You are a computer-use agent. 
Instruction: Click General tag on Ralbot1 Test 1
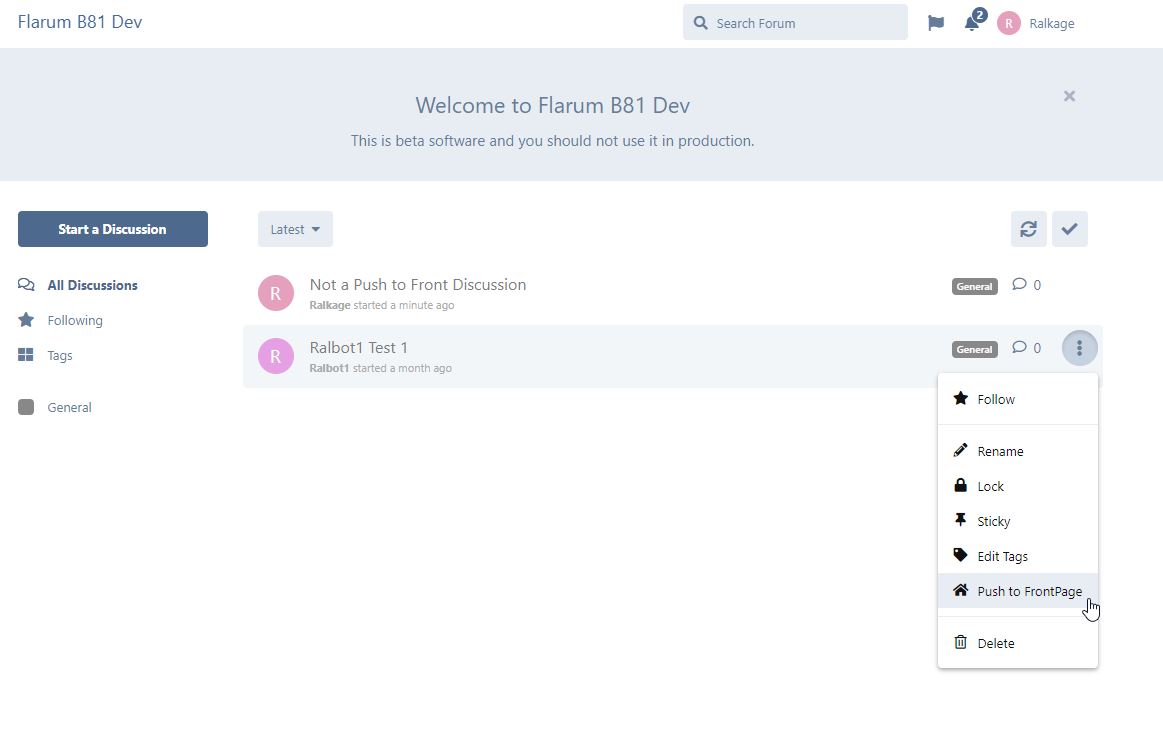[975, 349]
